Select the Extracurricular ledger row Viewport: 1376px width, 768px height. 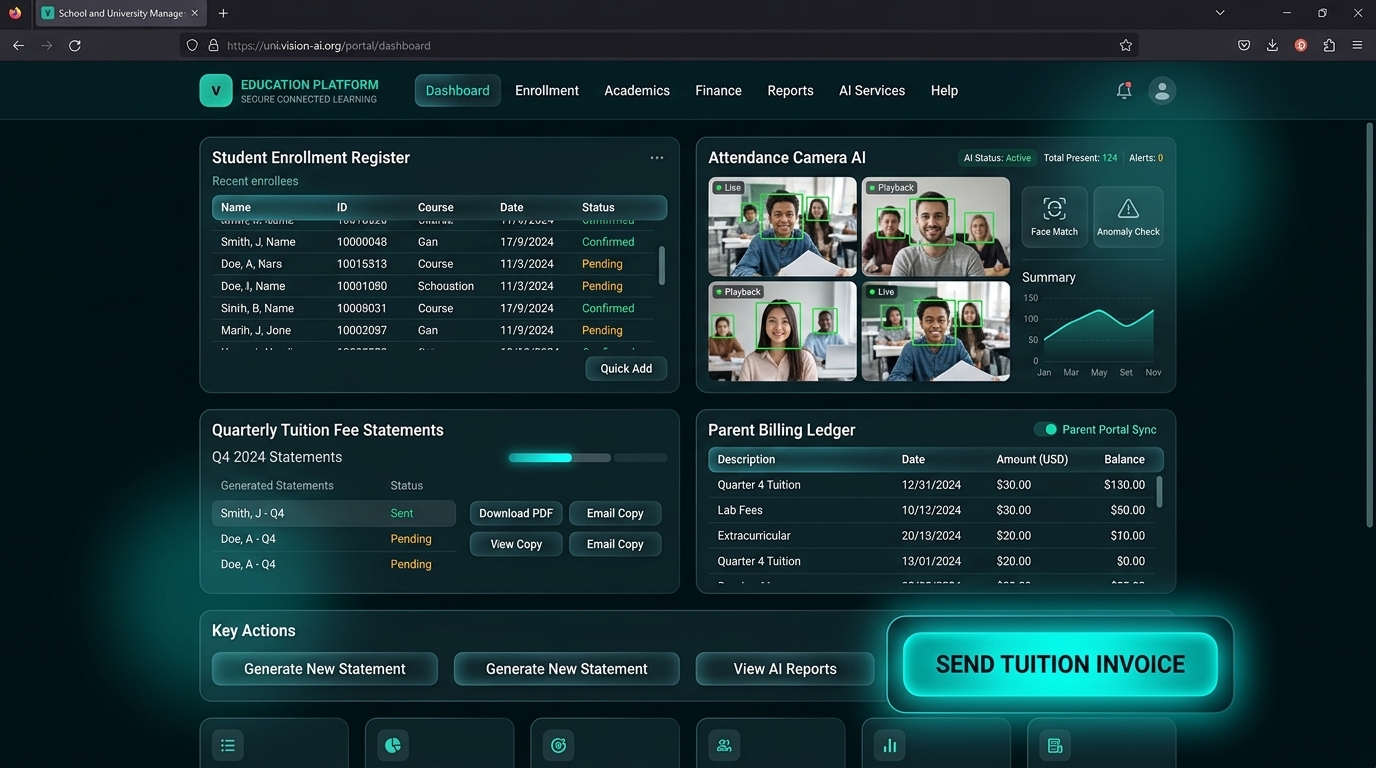click(932, 536)
